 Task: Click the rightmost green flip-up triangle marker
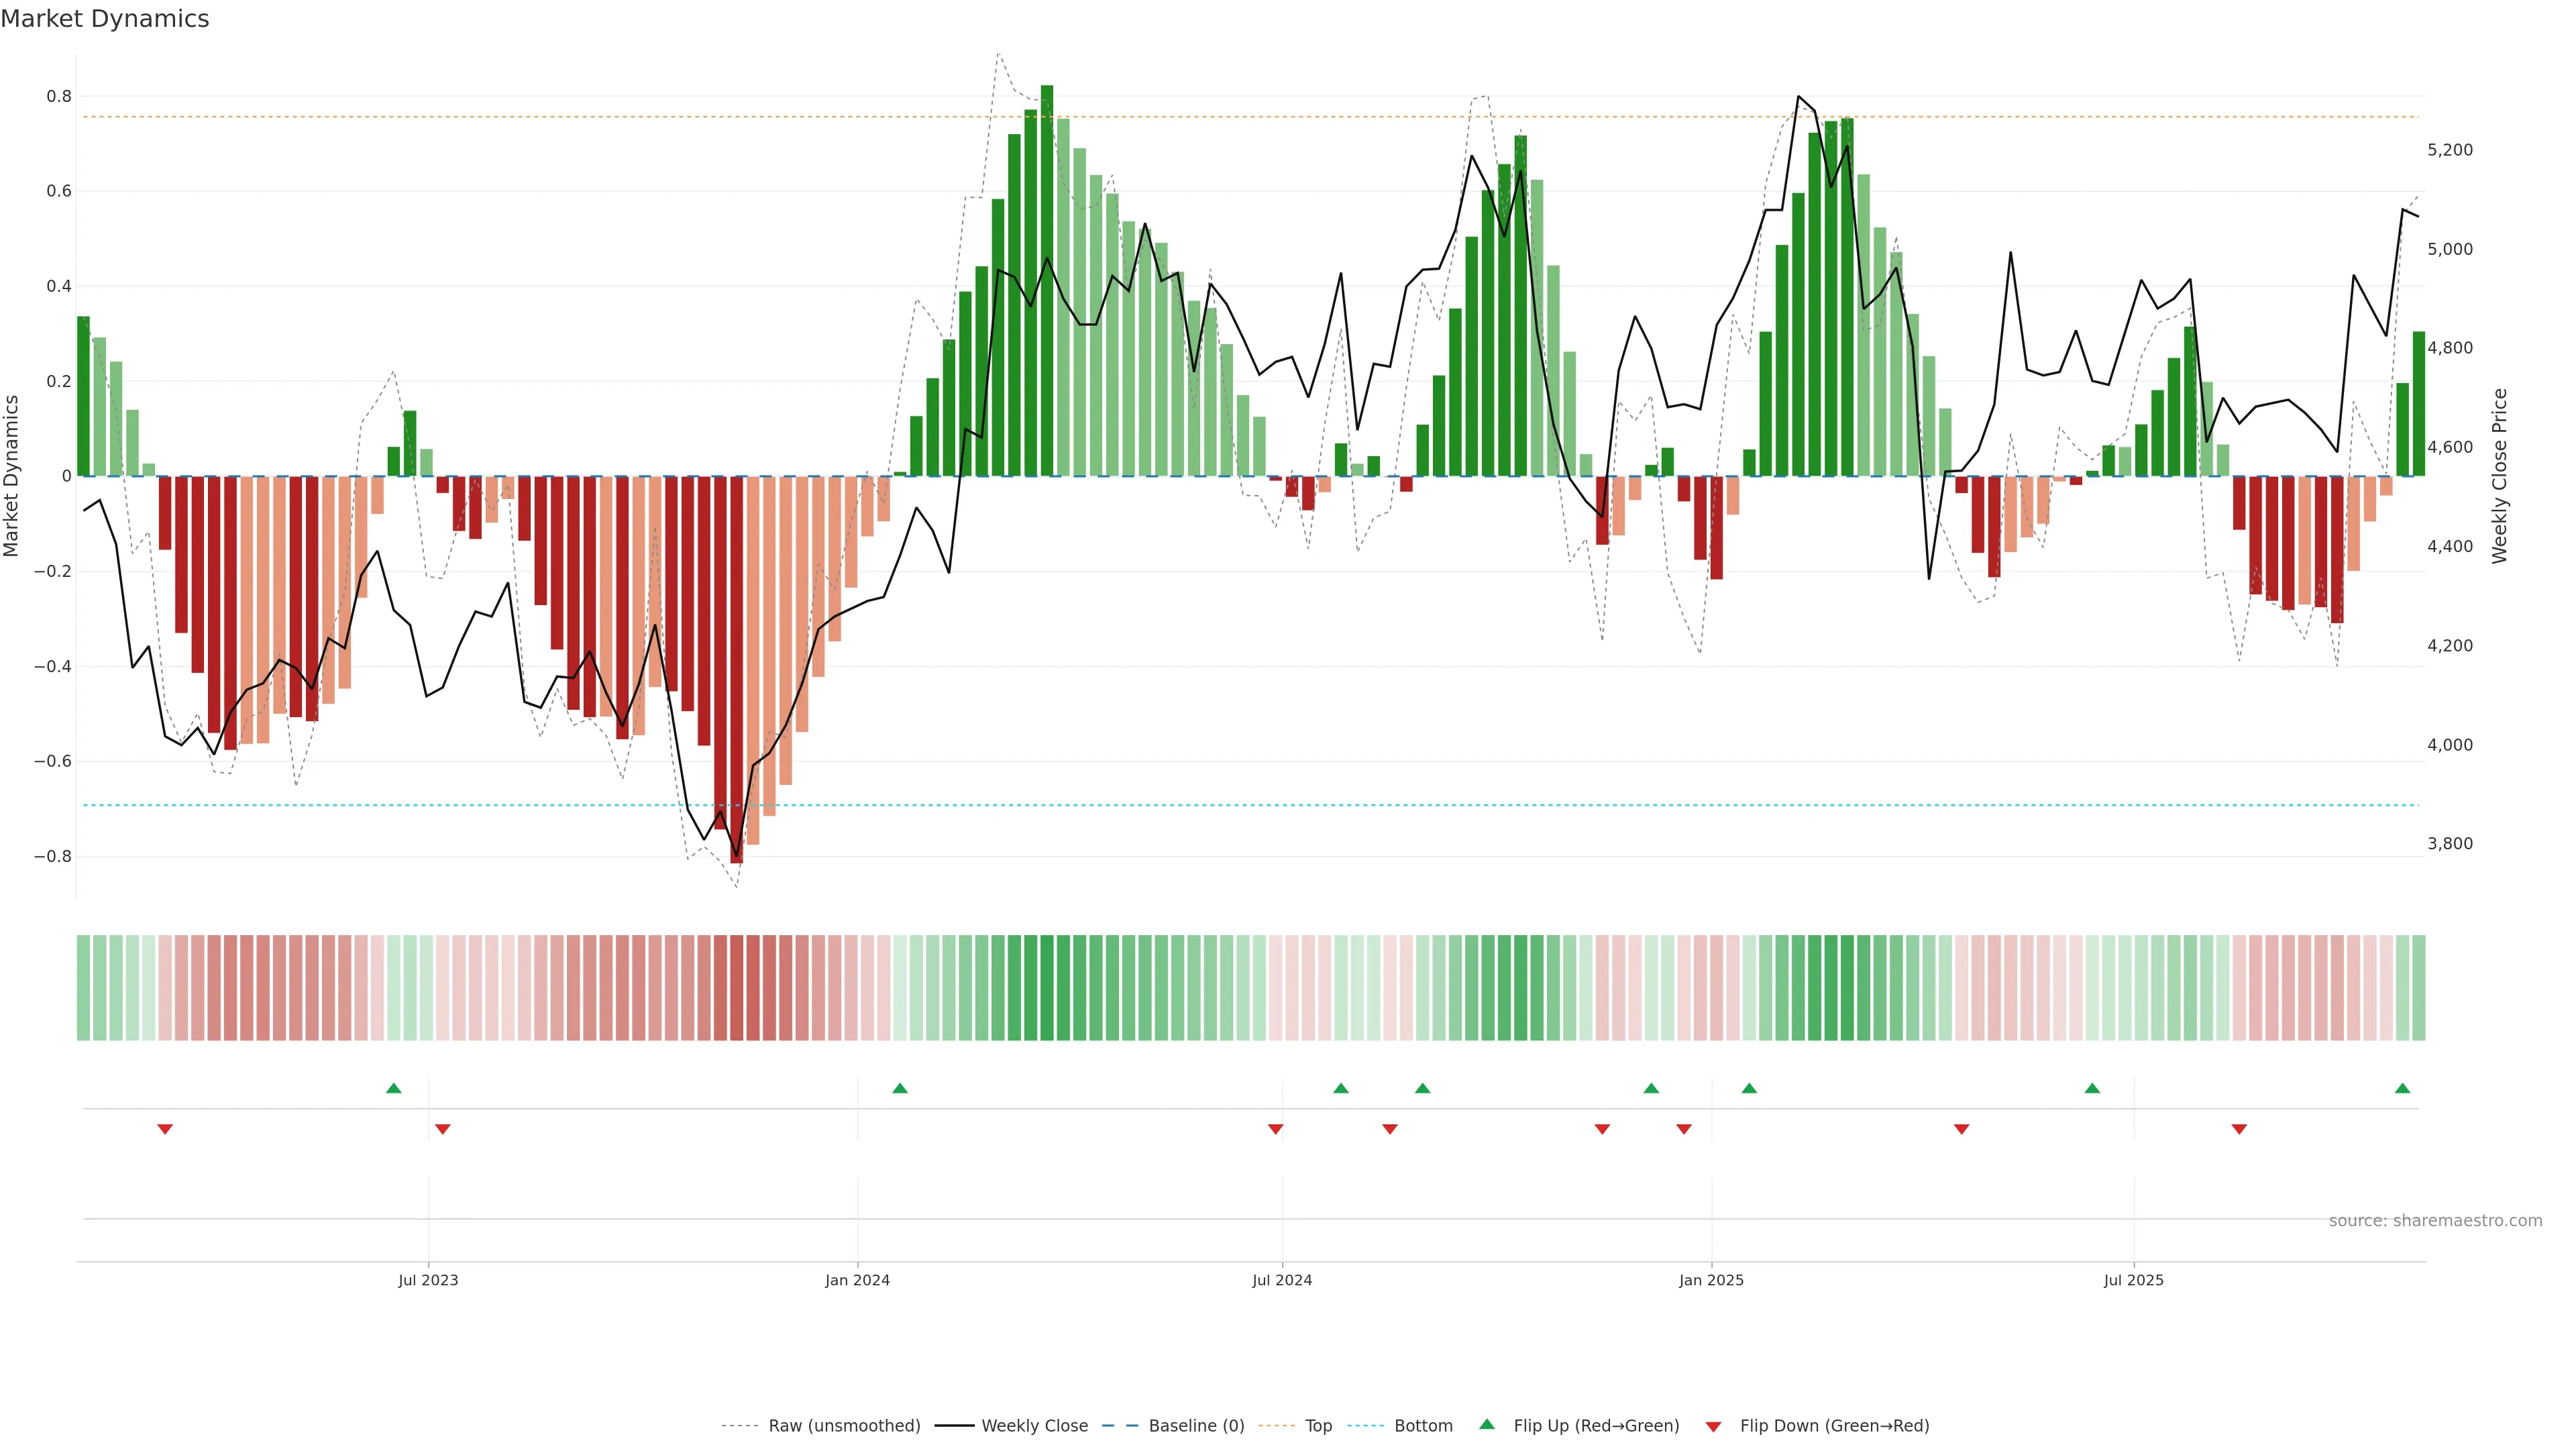coord(2402,1088)
